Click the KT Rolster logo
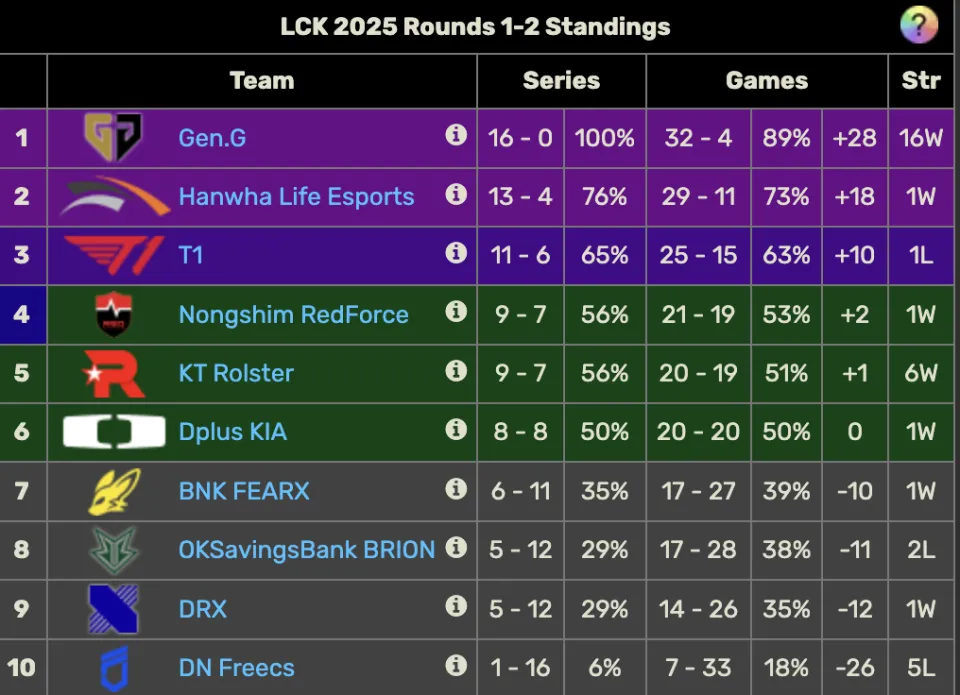 coord(113,374)
